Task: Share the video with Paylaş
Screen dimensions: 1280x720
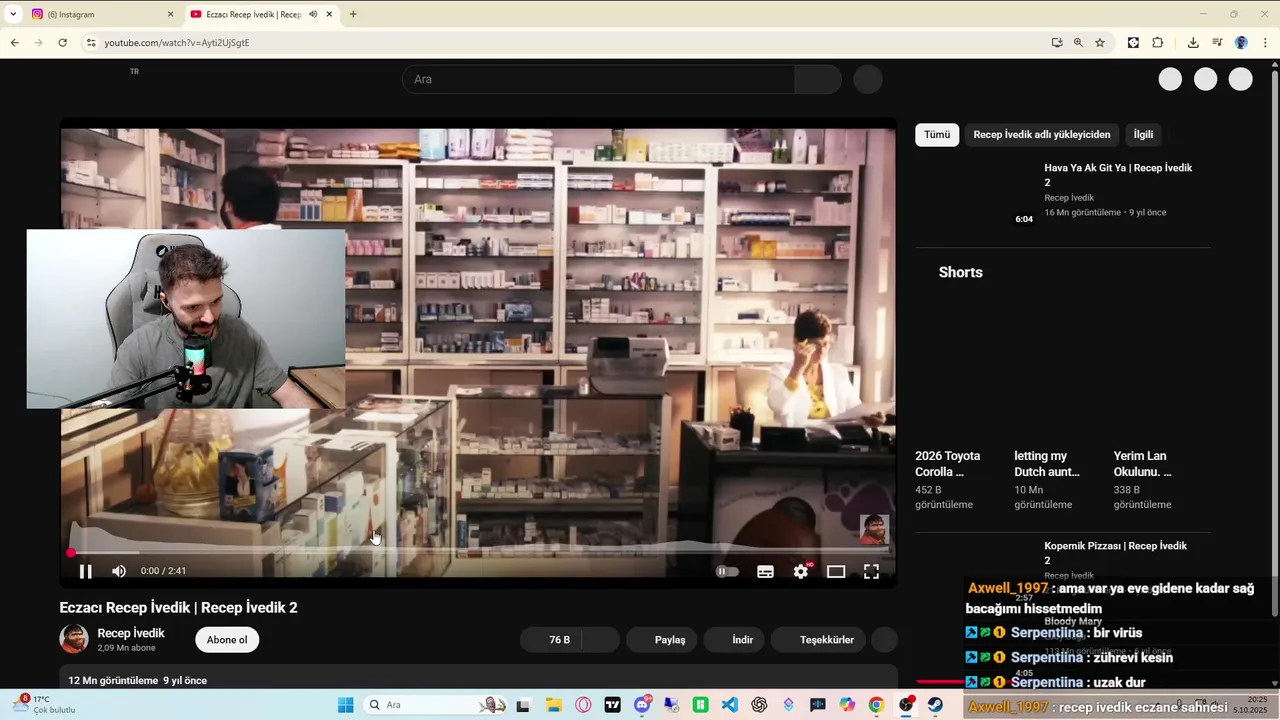Action: click(x=661, y=640)
